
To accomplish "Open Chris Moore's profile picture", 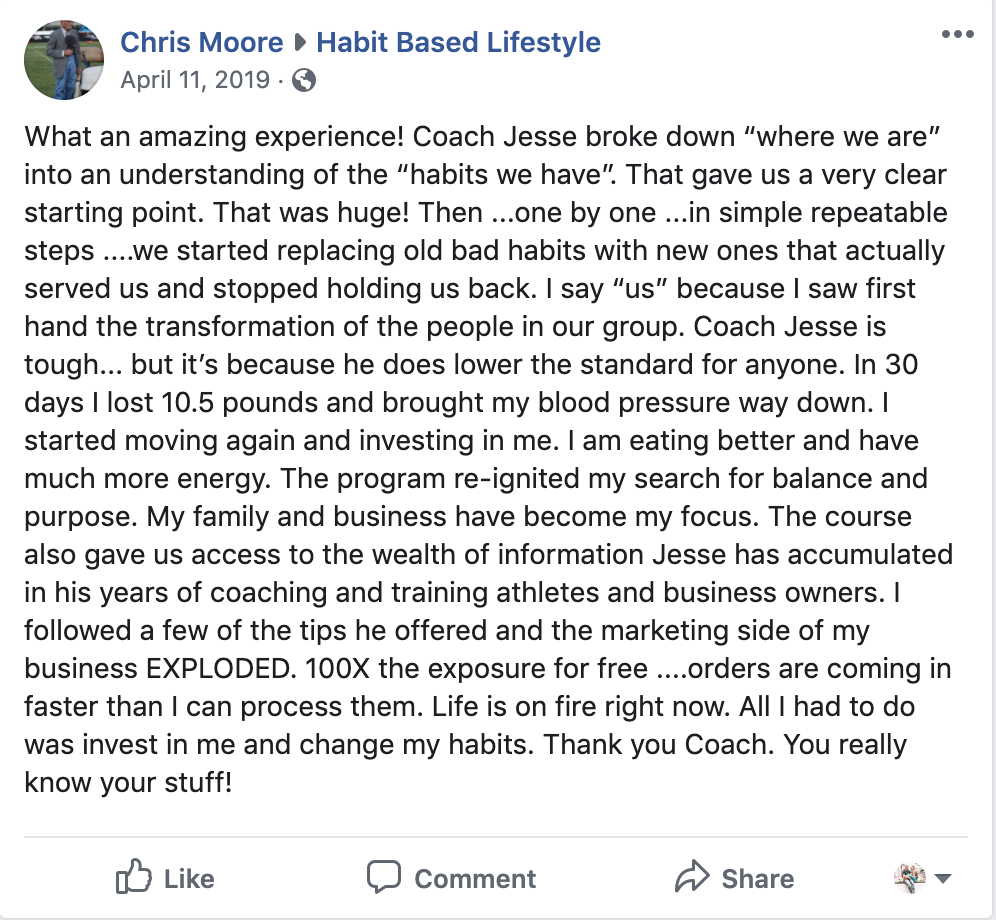I will tap(64, 60).
